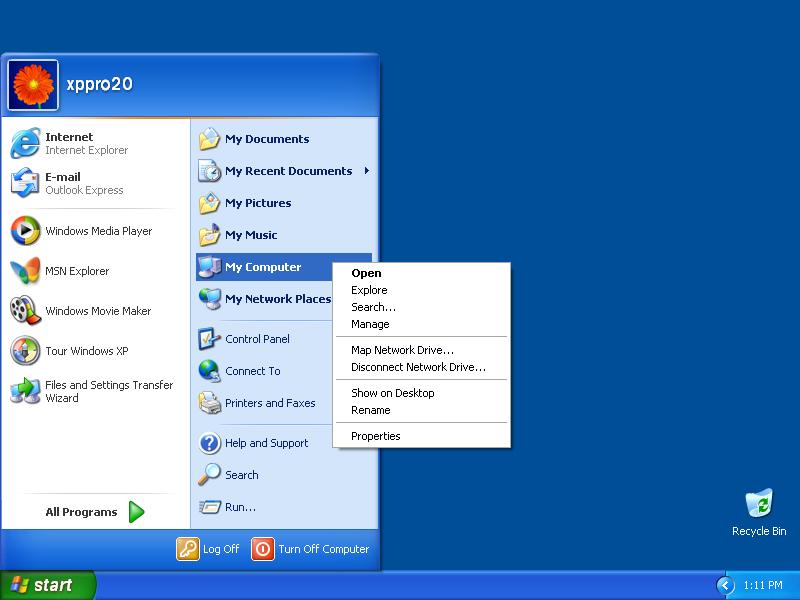
Task: Click the Printers and Faxes label
Action: pyautogui.click(x=270, y=403)
